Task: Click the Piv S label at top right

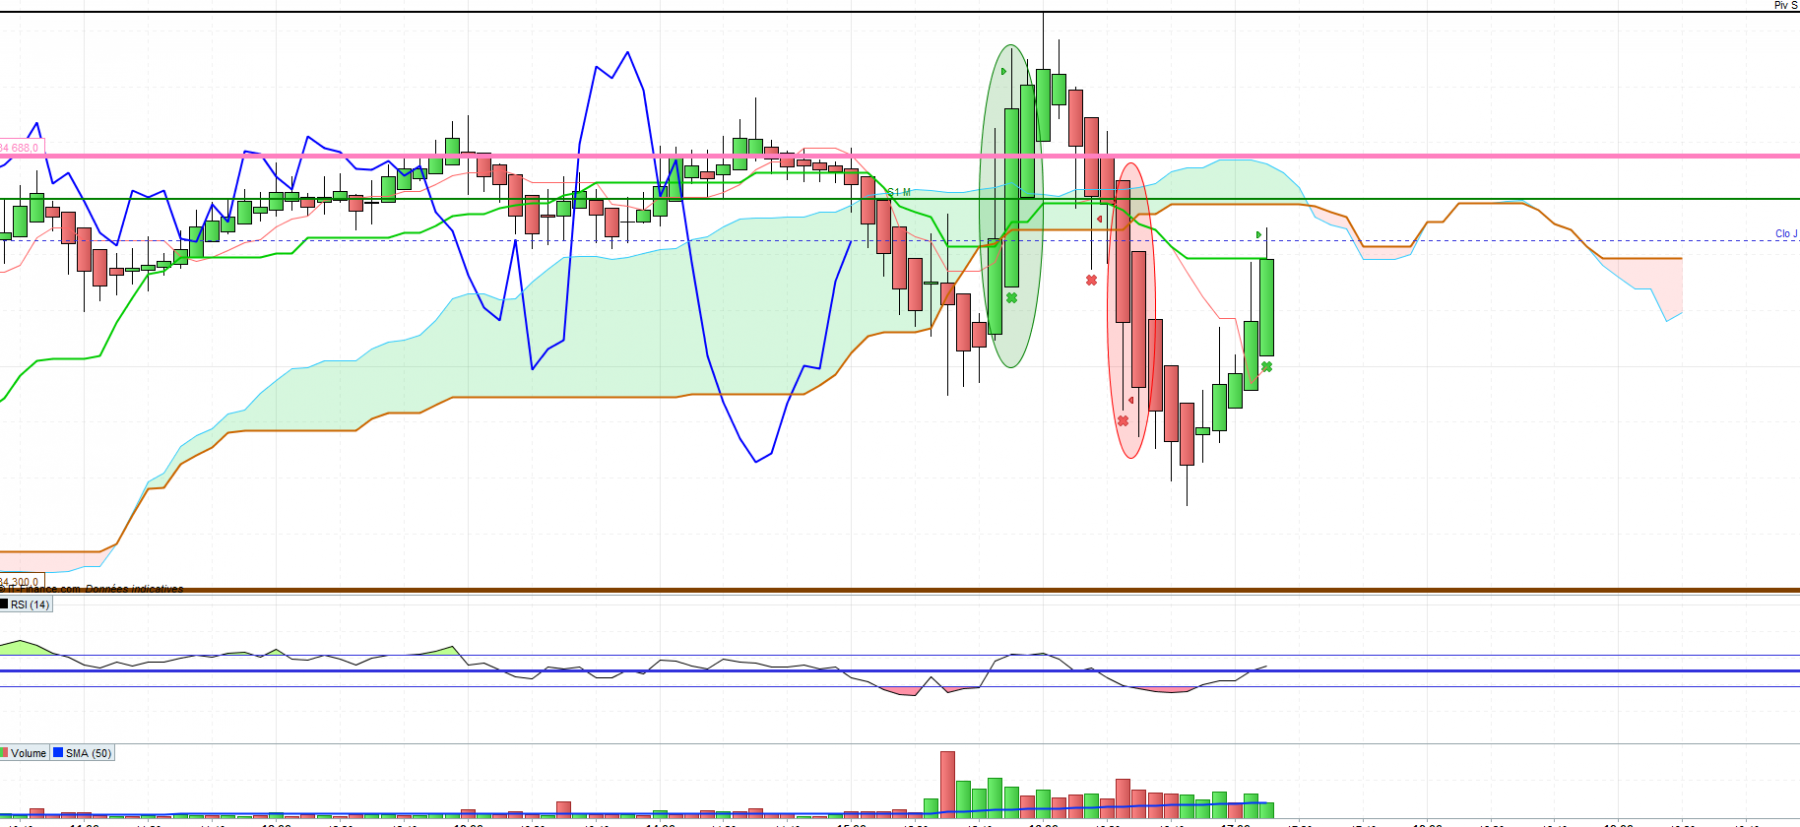Action: (x=1786, y=6)
